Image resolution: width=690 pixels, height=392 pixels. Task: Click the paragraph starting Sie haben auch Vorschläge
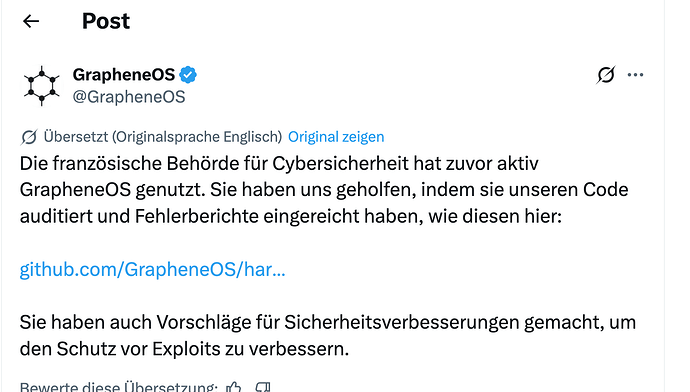pos(328,335)
